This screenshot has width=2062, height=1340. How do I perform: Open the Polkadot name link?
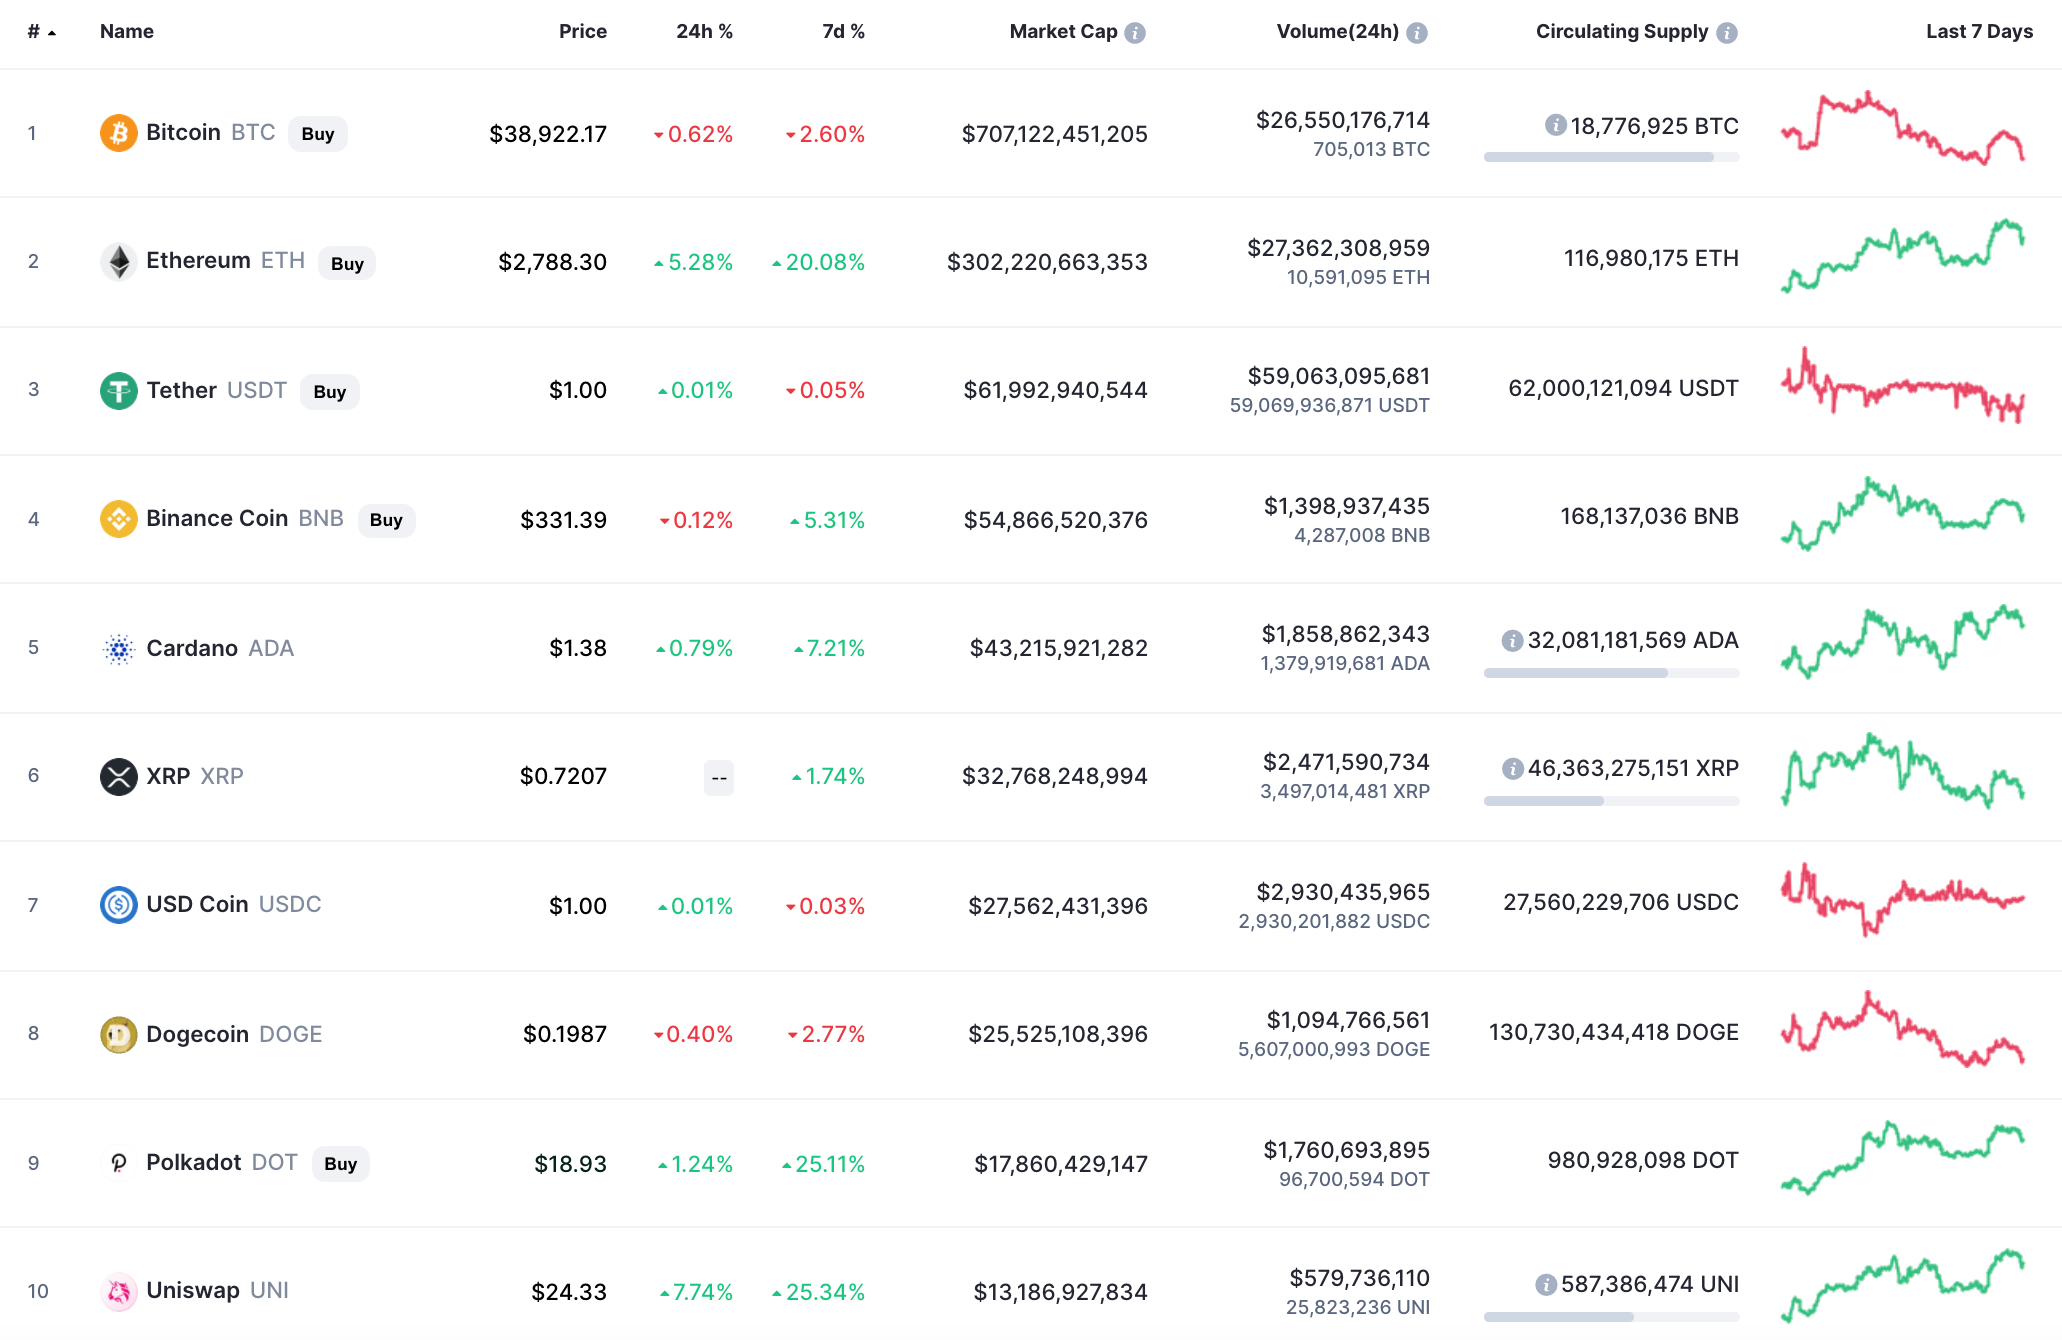coord(194,1162)
